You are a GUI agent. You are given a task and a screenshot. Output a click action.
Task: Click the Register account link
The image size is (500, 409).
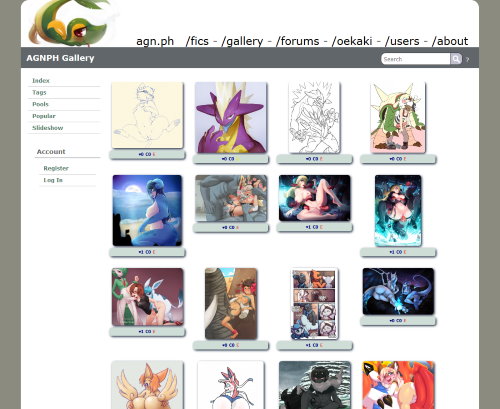(x=56, y=168)
